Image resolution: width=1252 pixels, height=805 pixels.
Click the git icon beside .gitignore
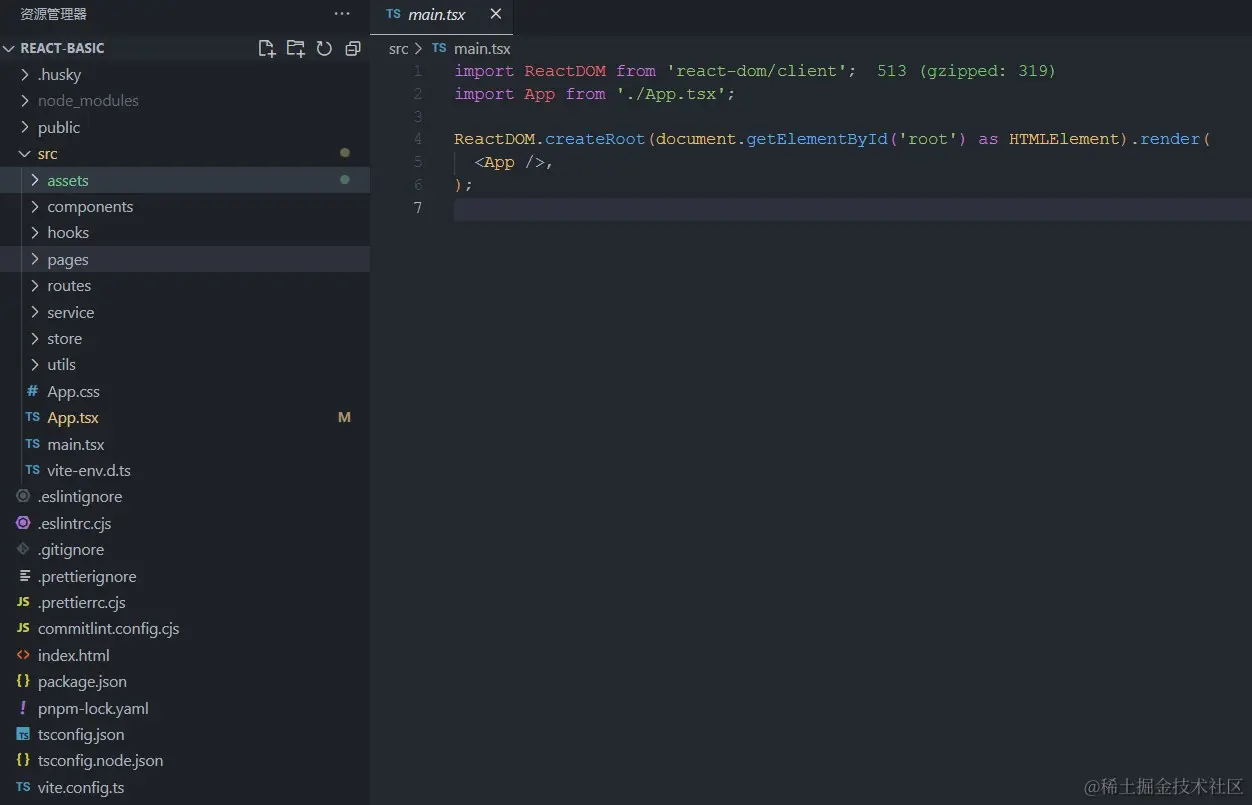click(23, 549)
